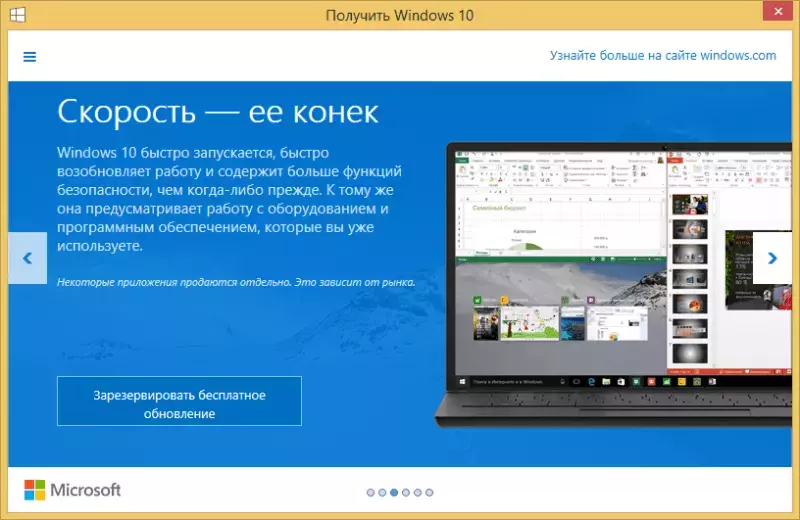Click the window title 'Получить Windows 10'
Image resolution: width=800 pixels, height=520 pixels.
coord(399,15)
